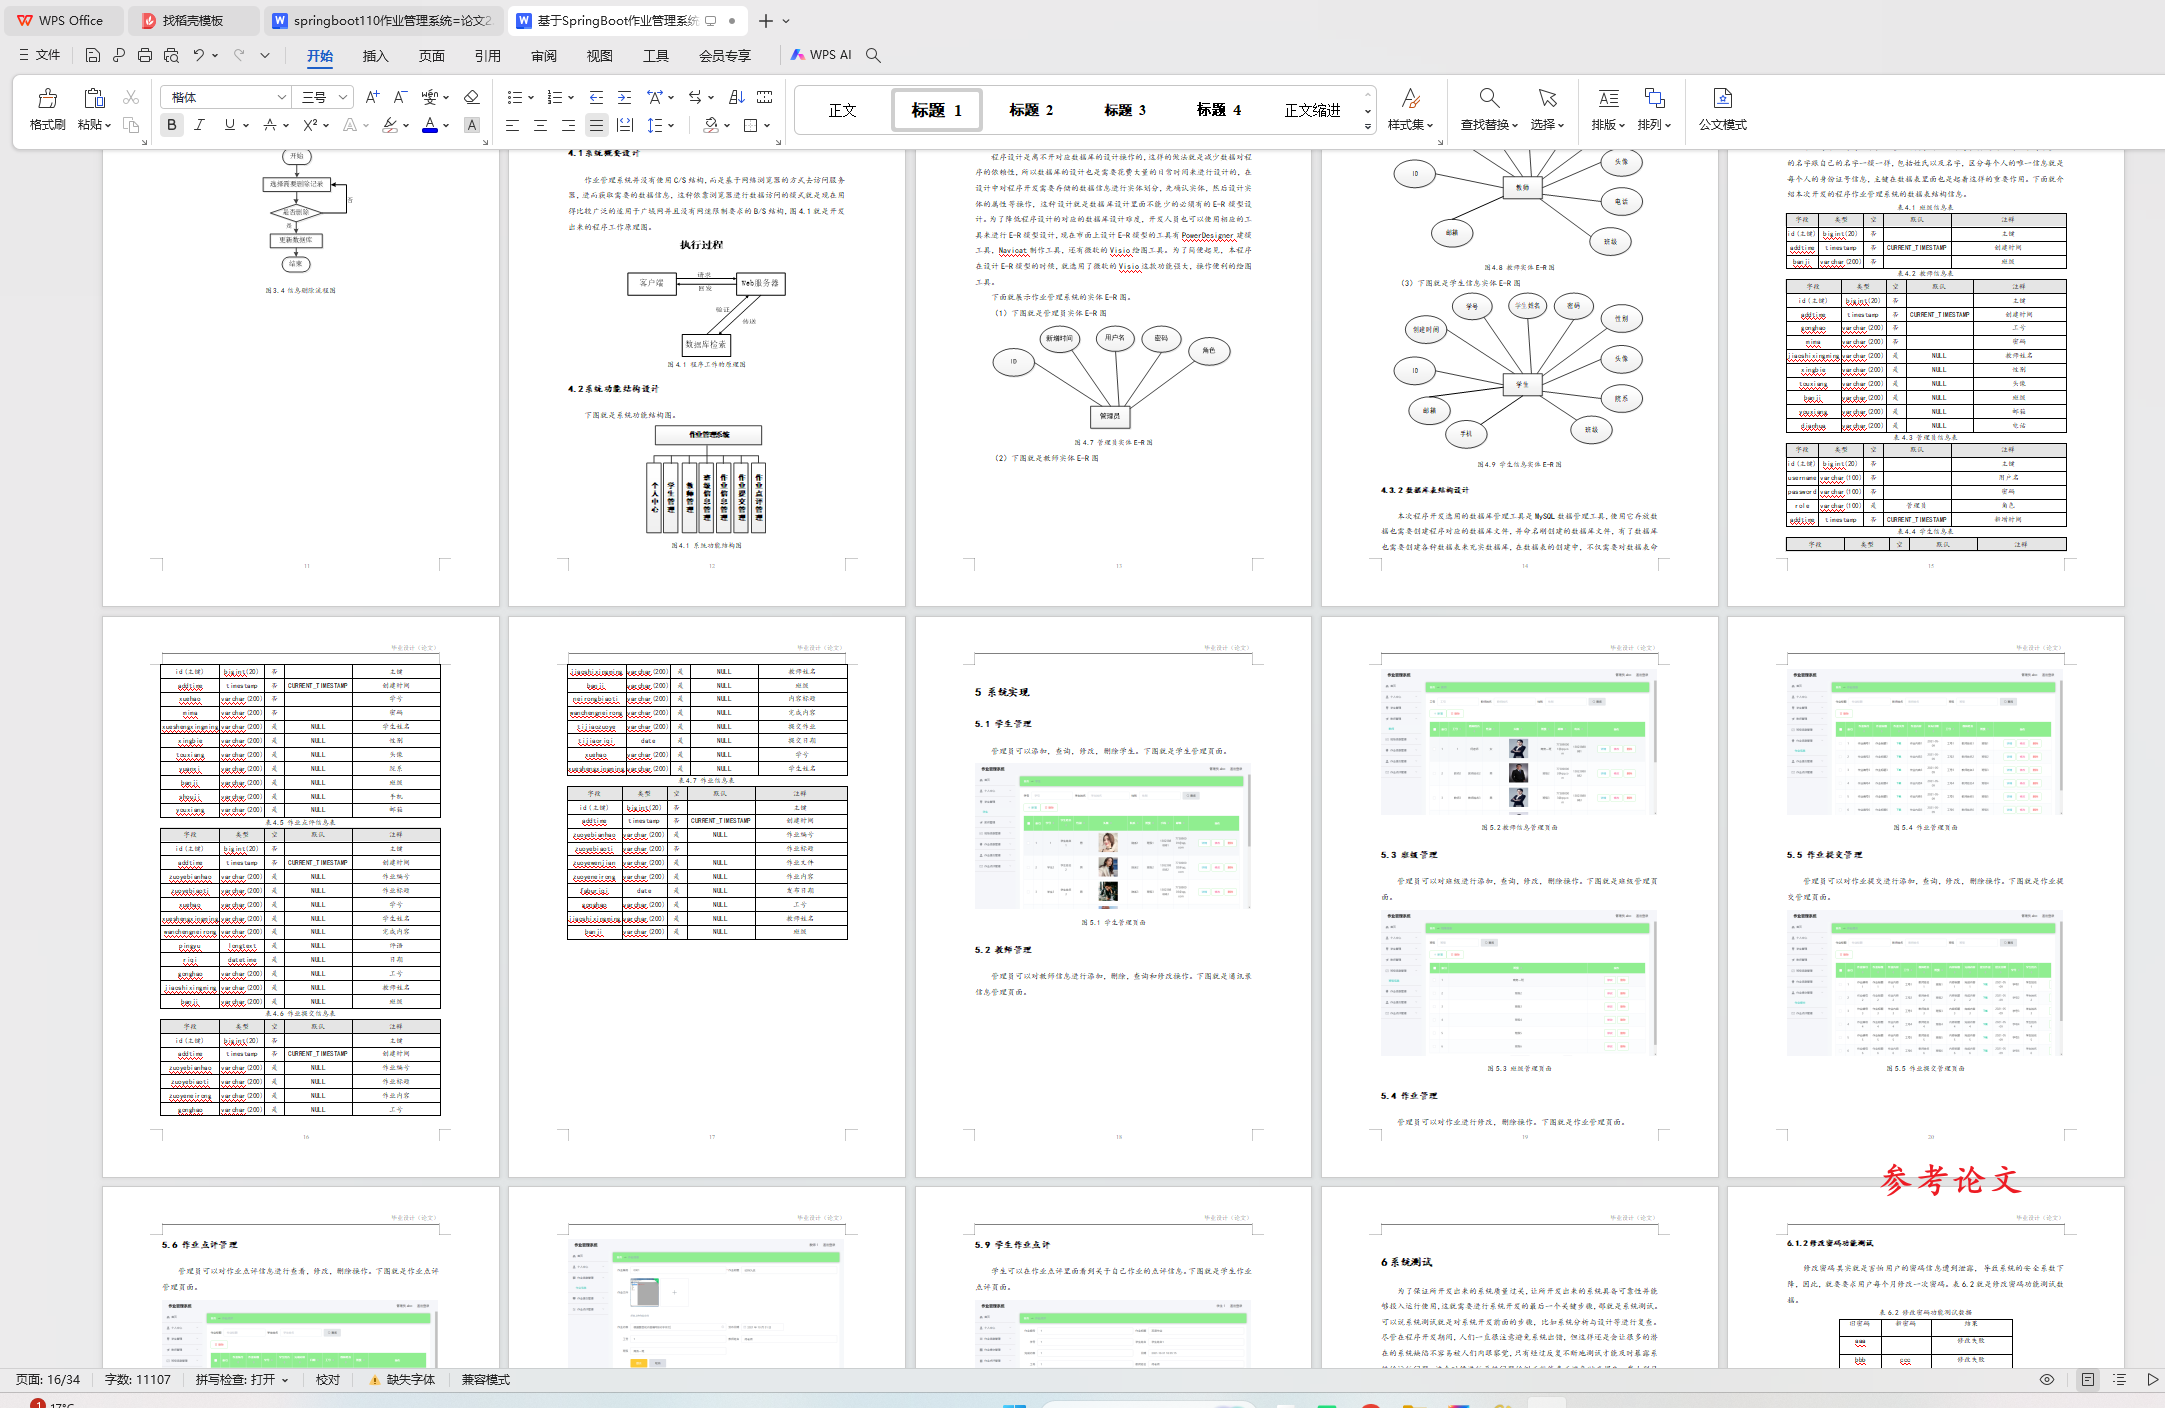This screenshot has height=1408, width=2165.
Task: Open Find and Replace magnifier tool
Action: tap(1489, 98)
